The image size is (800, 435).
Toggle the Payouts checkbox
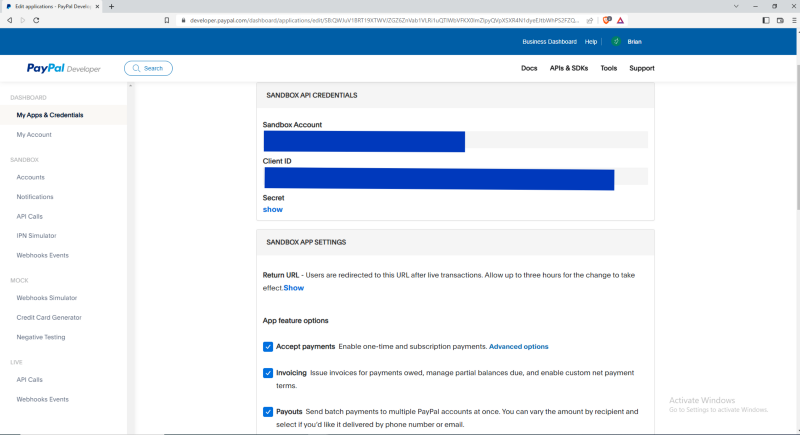pos(268,412)
